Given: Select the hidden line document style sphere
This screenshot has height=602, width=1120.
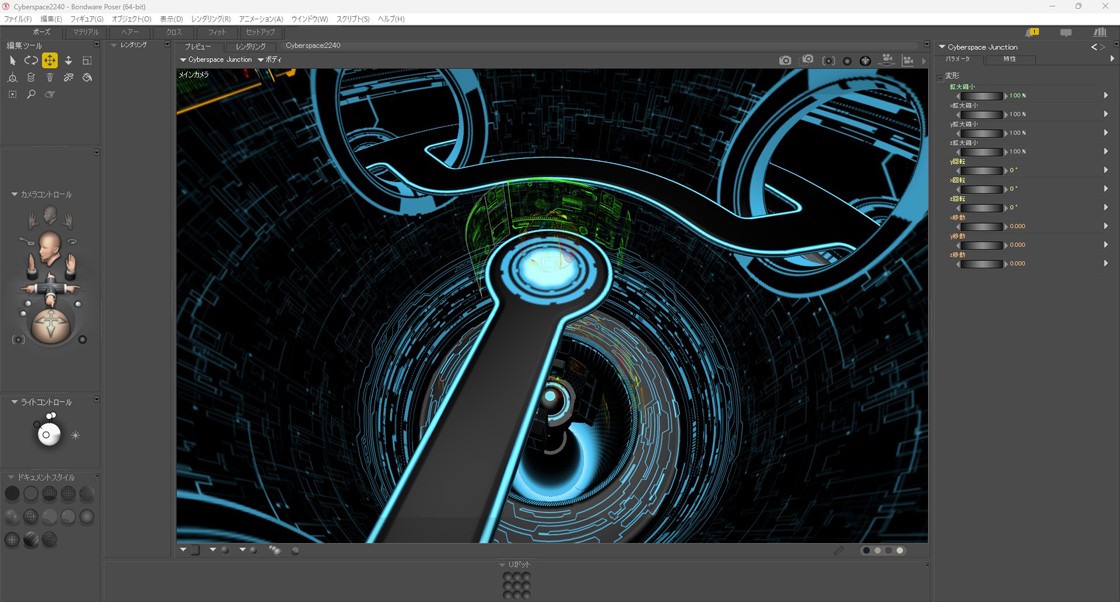Looking at the screenshot, I should pyautogui.click(x=68, y=493).
